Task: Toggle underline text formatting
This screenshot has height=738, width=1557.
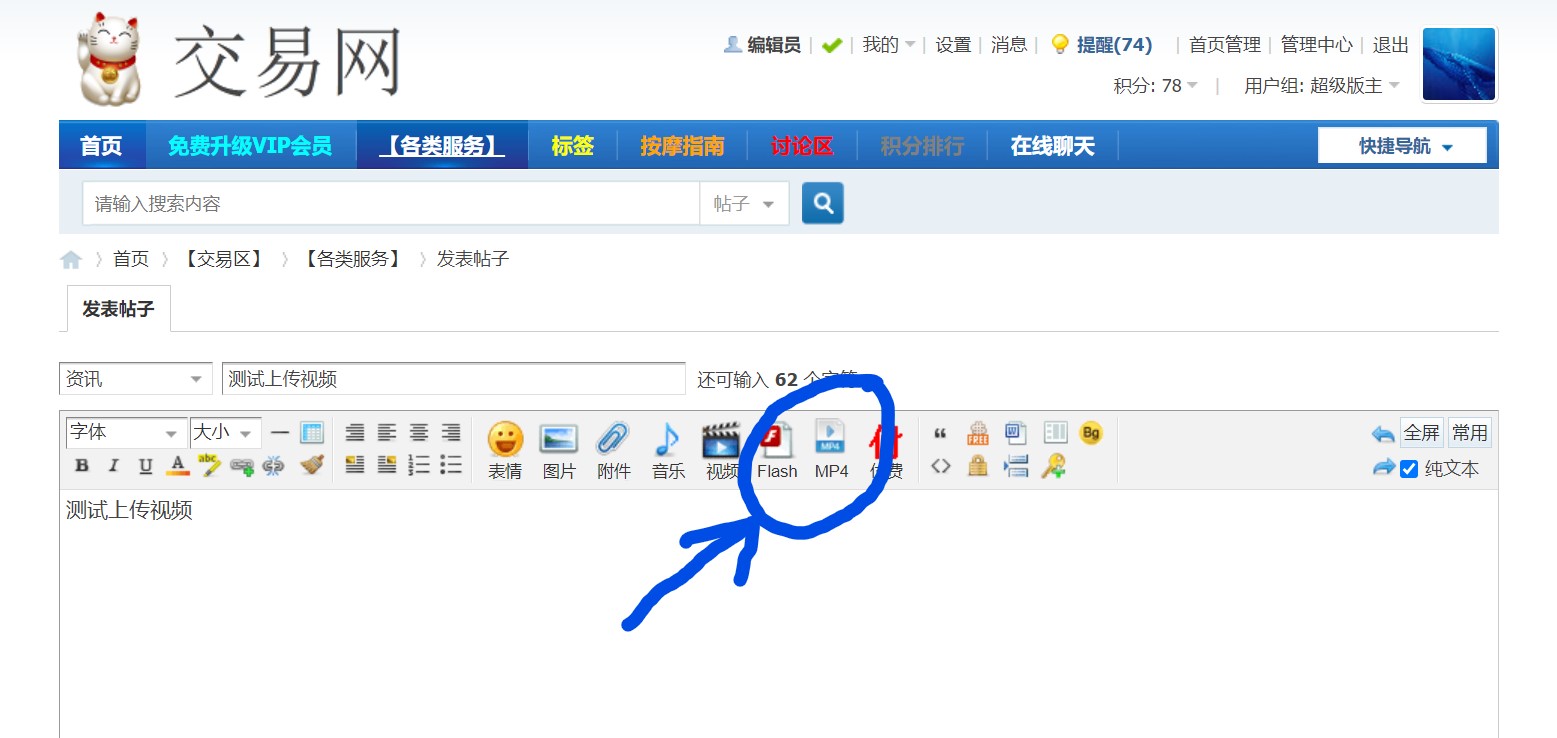Action: pyautogui.click(x=146, y=466)
